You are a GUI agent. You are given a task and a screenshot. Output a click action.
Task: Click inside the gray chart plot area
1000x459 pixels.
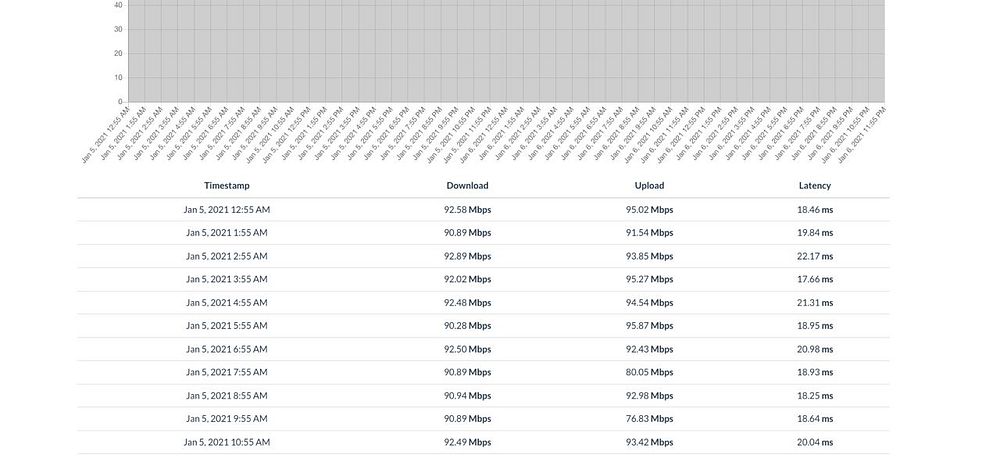click(506, 51)
